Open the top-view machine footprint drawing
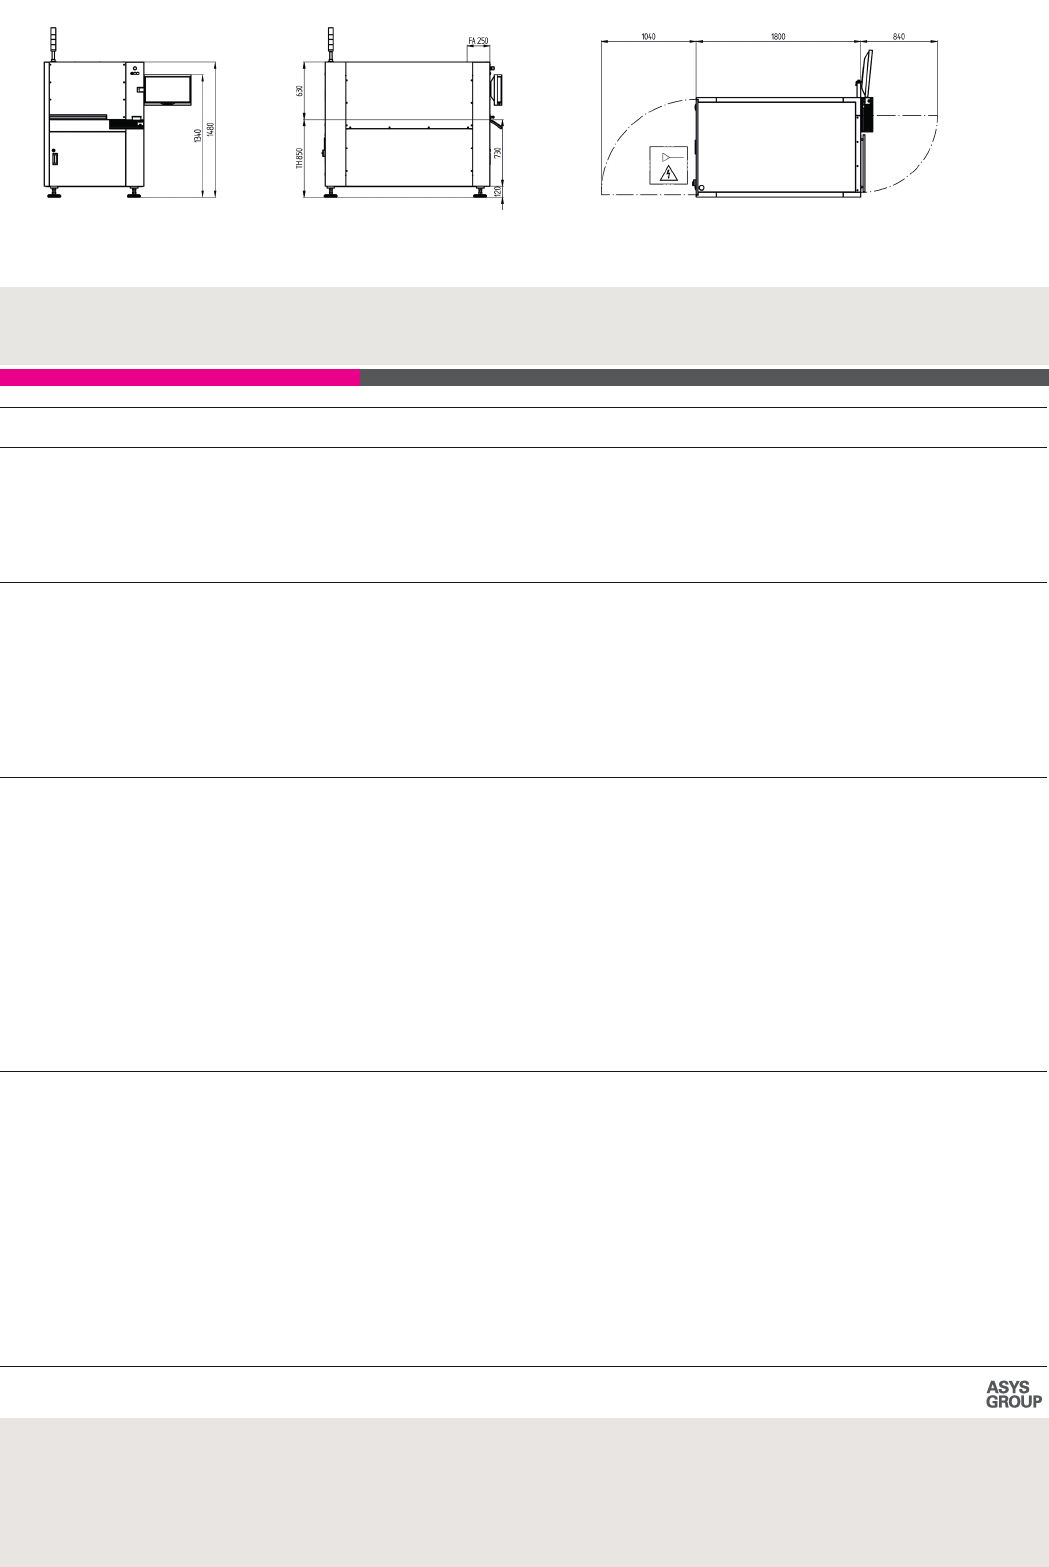The image size is (1049, 1567). tap(777, 146)
